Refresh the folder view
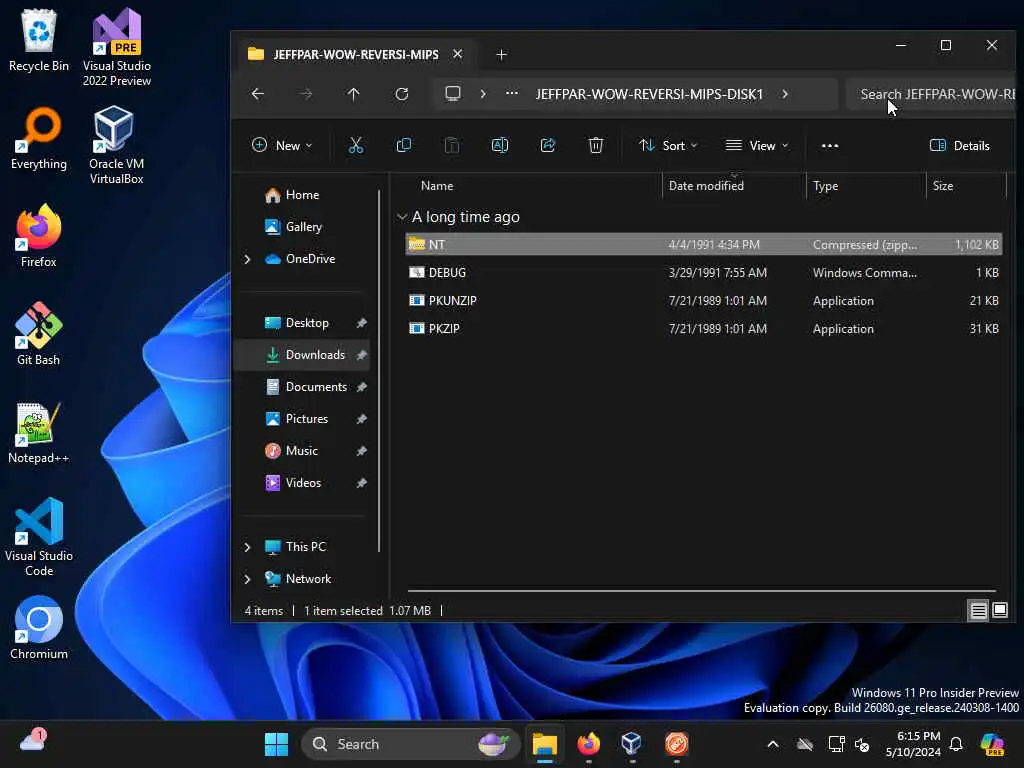This screenshot has width=1024, height=768. (x=402, y=94)
